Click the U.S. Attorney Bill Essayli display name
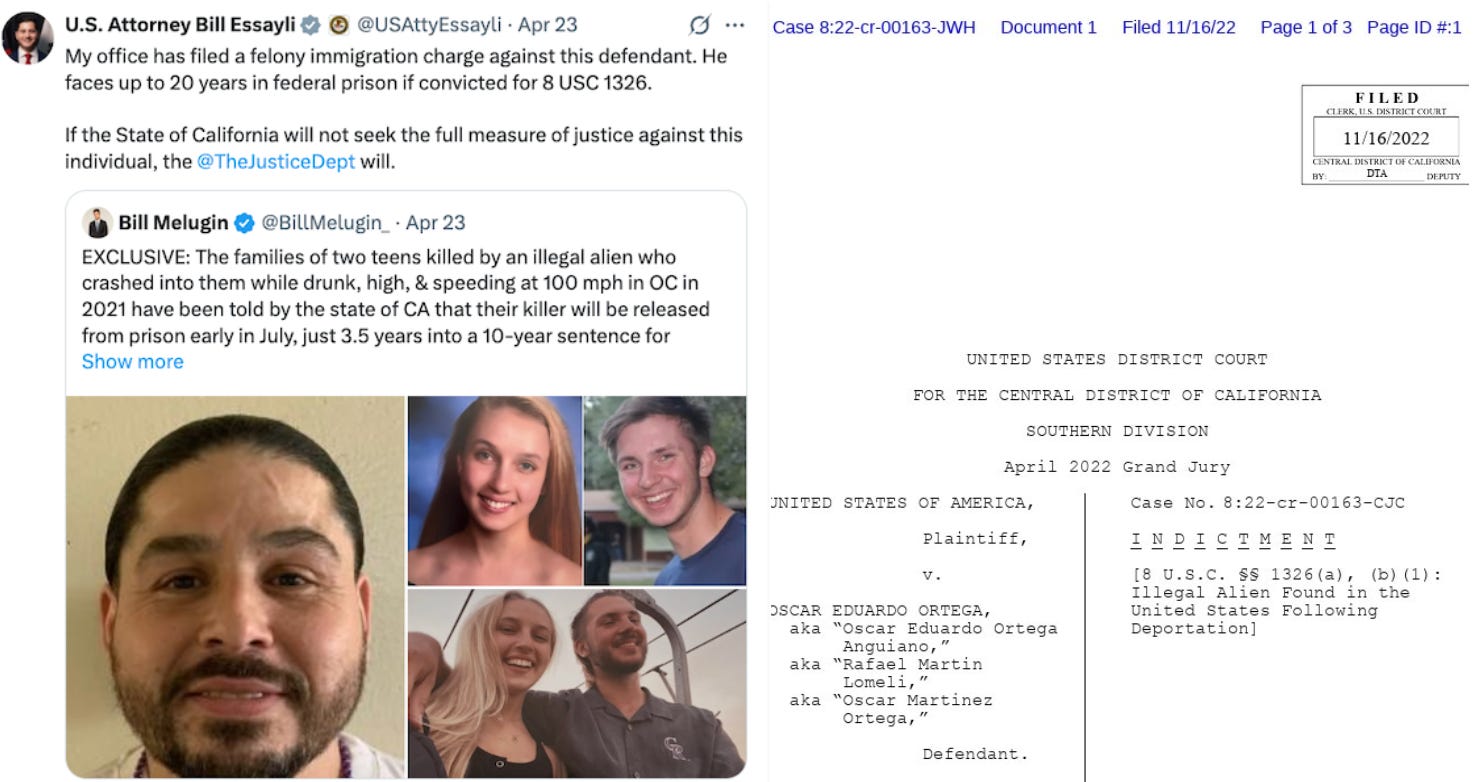 click(180, 25)
